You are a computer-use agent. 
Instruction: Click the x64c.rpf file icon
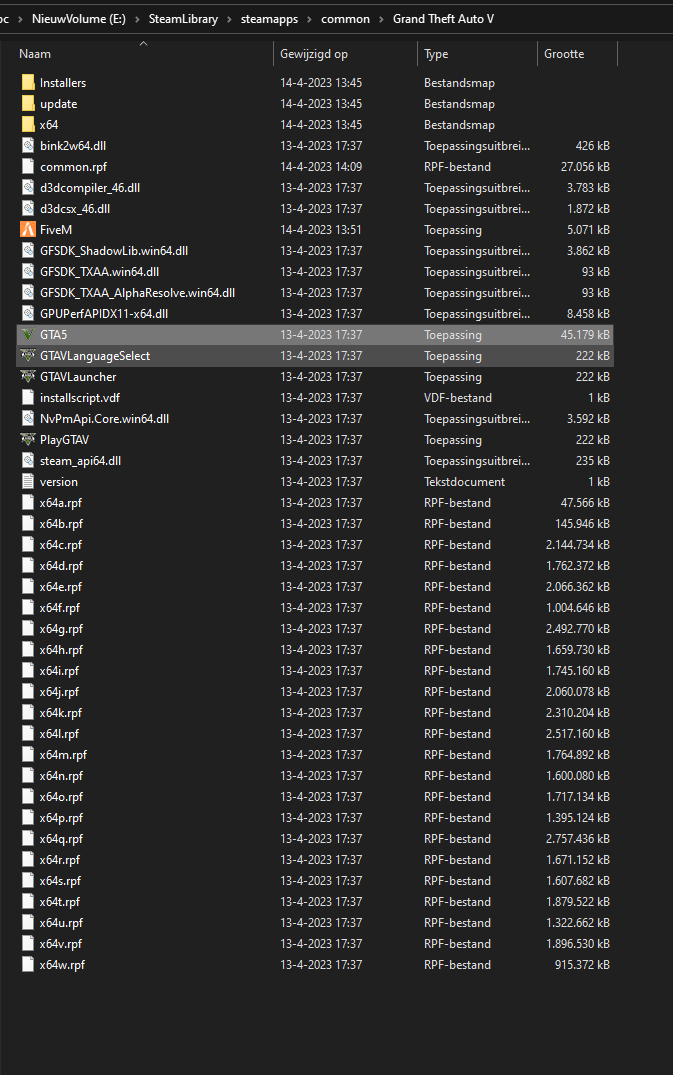[x=28, y=544]
